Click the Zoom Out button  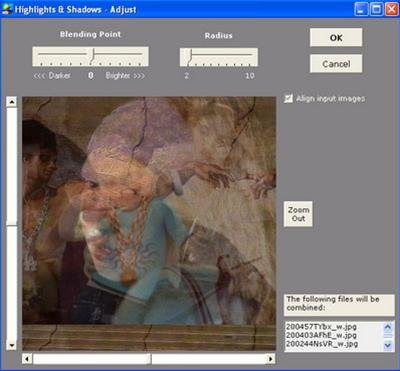click(x=298, y=214)
